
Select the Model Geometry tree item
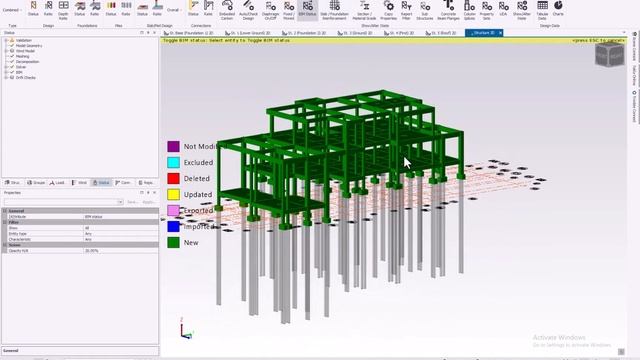(29, 46)
